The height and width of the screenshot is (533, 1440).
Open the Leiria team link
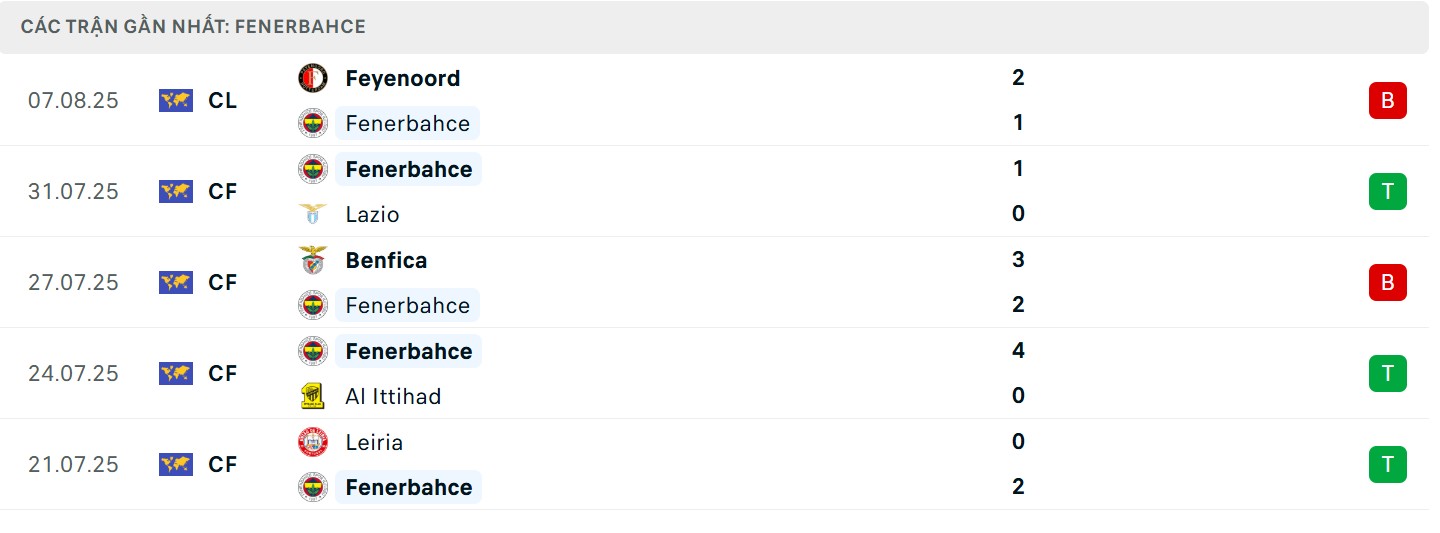click(x=374, y=442)
